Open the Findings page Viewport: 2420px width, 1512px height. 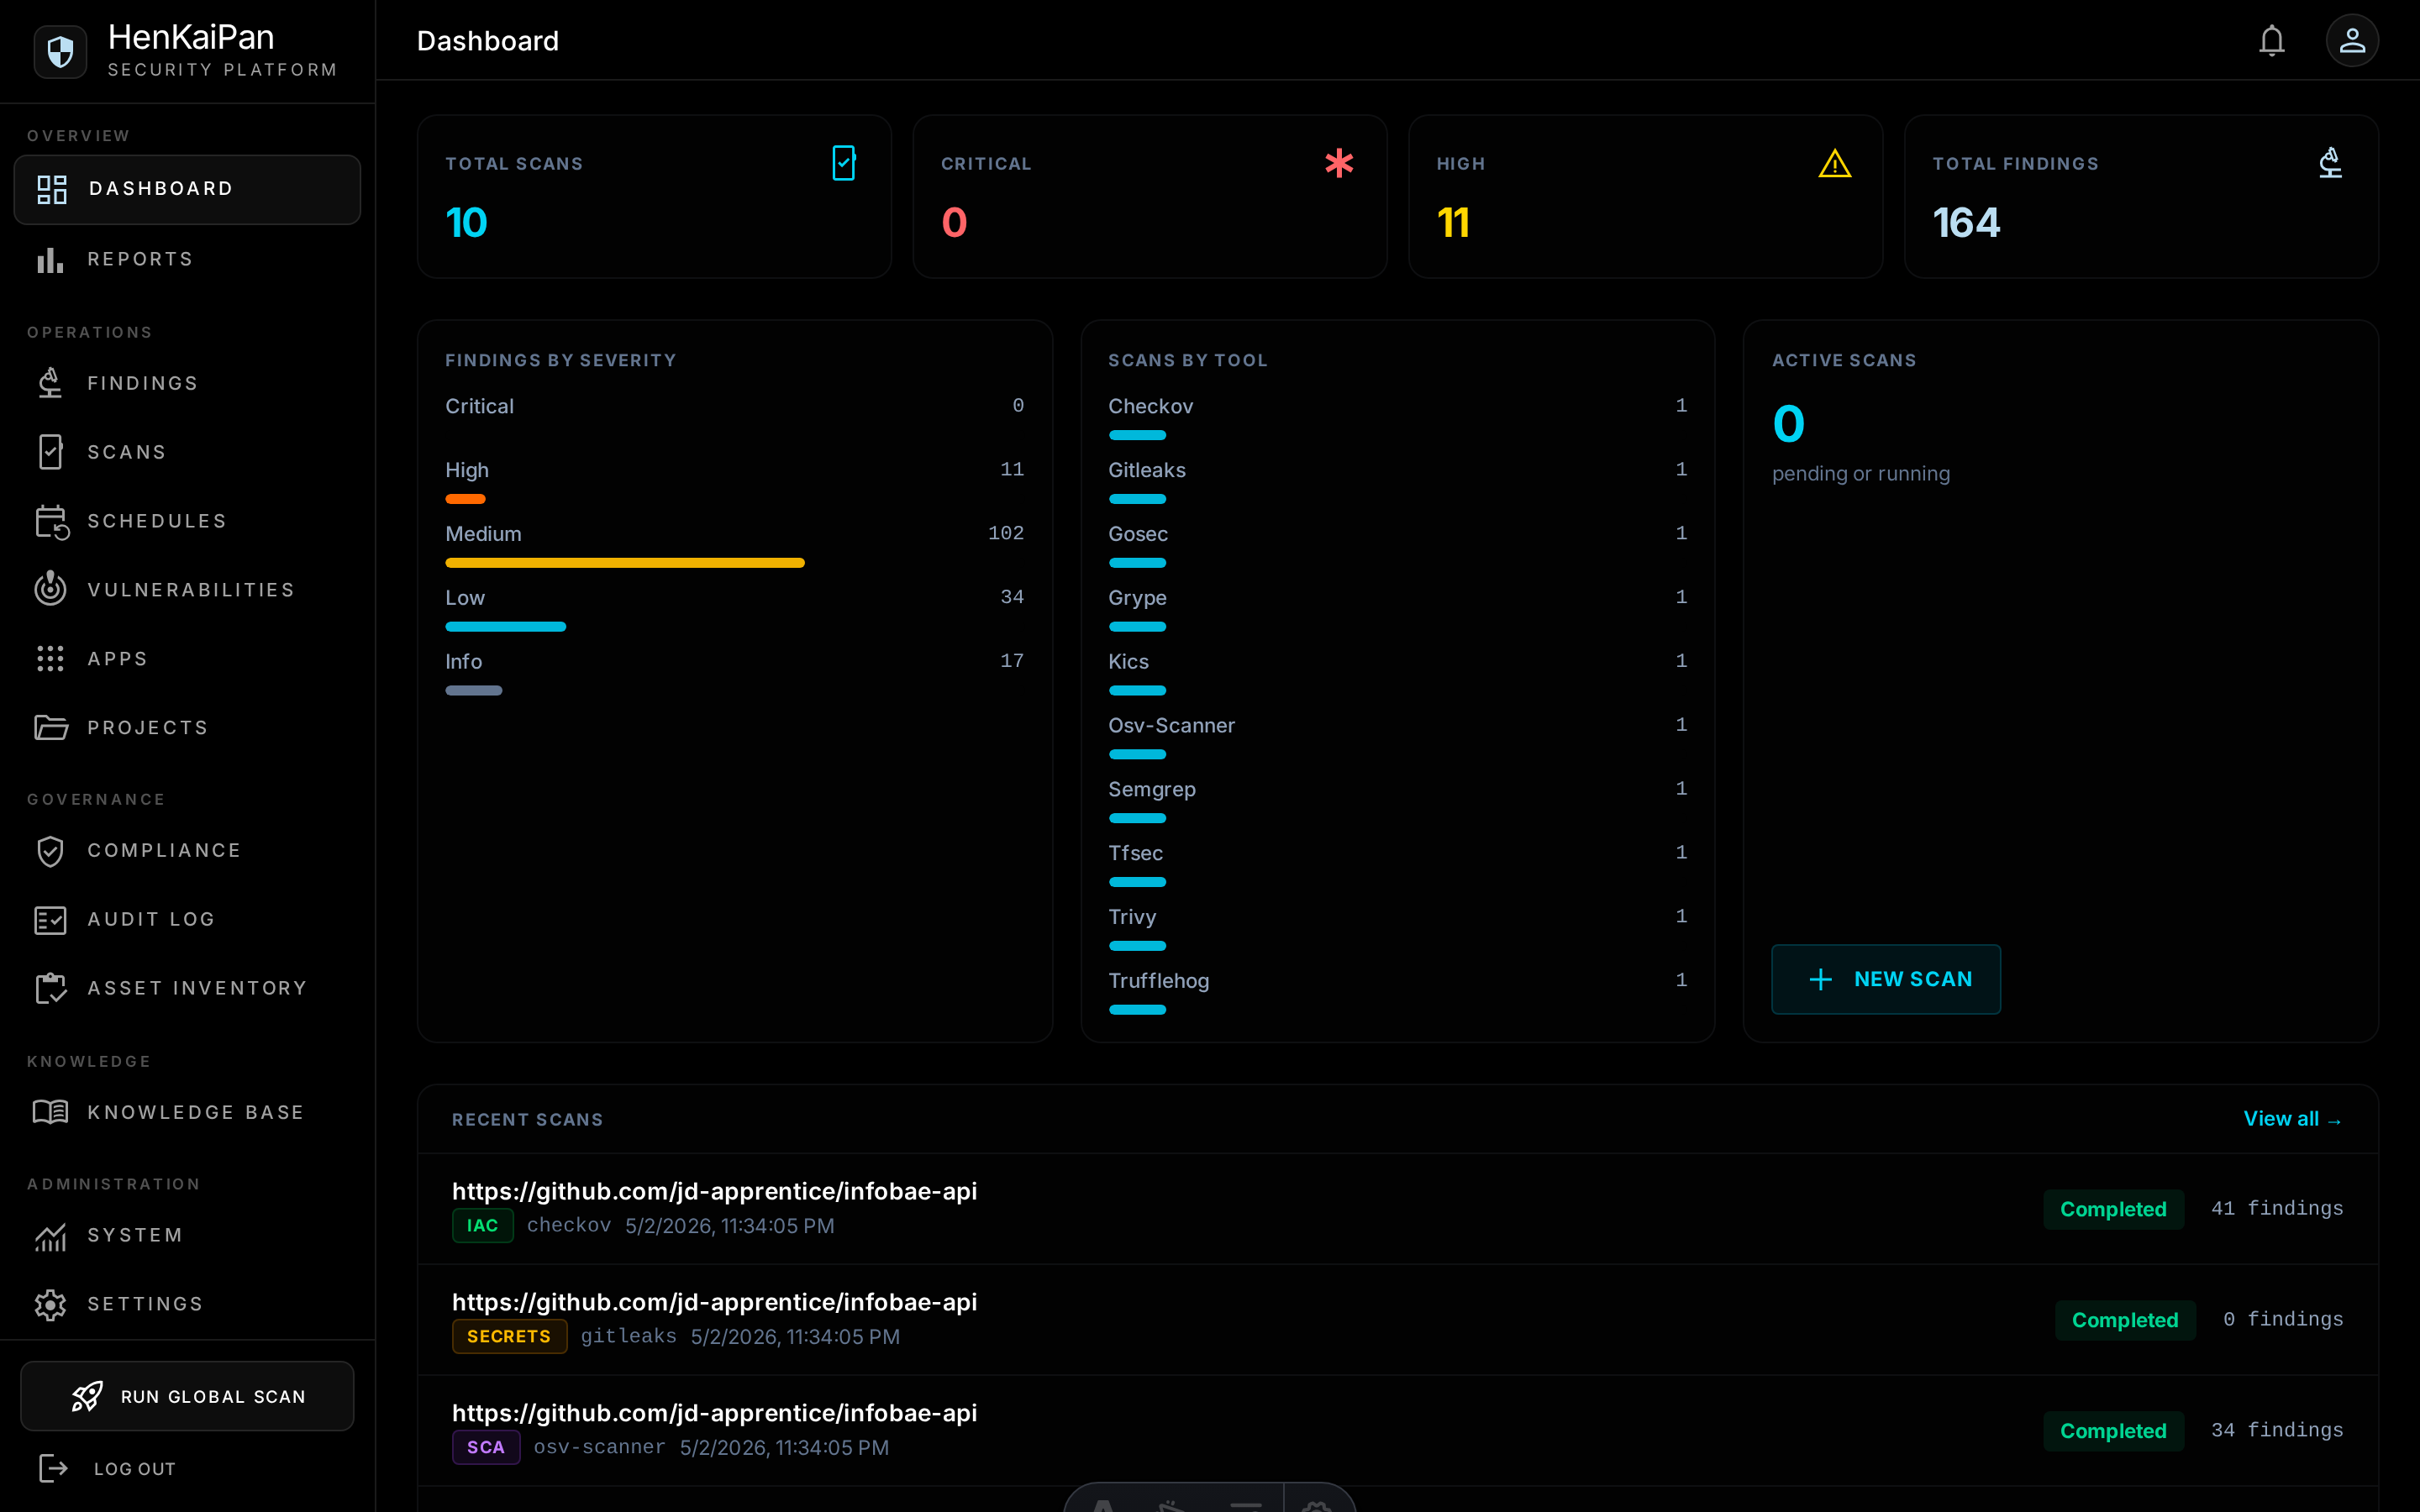(187, 383)
